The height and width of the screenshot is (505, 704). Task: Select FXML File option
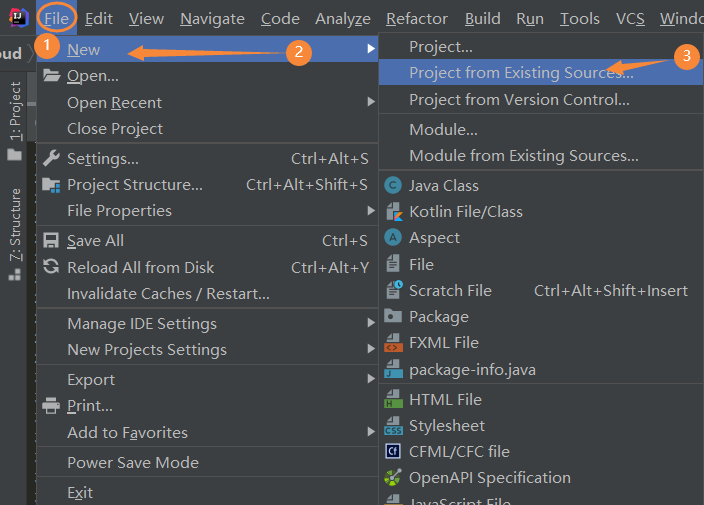(443, 342)
